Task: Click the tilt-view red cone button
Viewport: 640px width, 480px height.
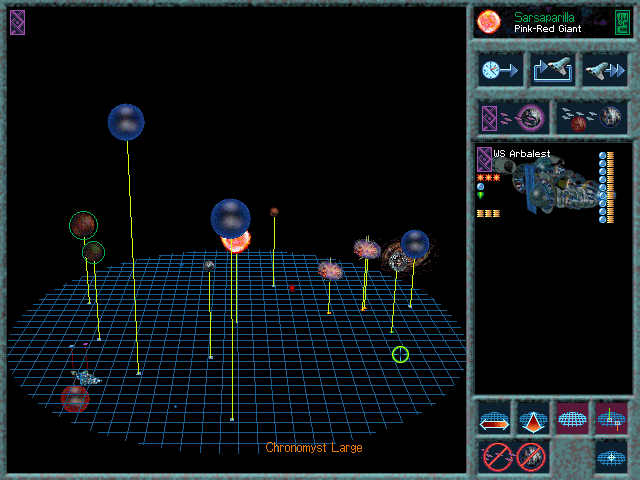Action: [533, 418]
